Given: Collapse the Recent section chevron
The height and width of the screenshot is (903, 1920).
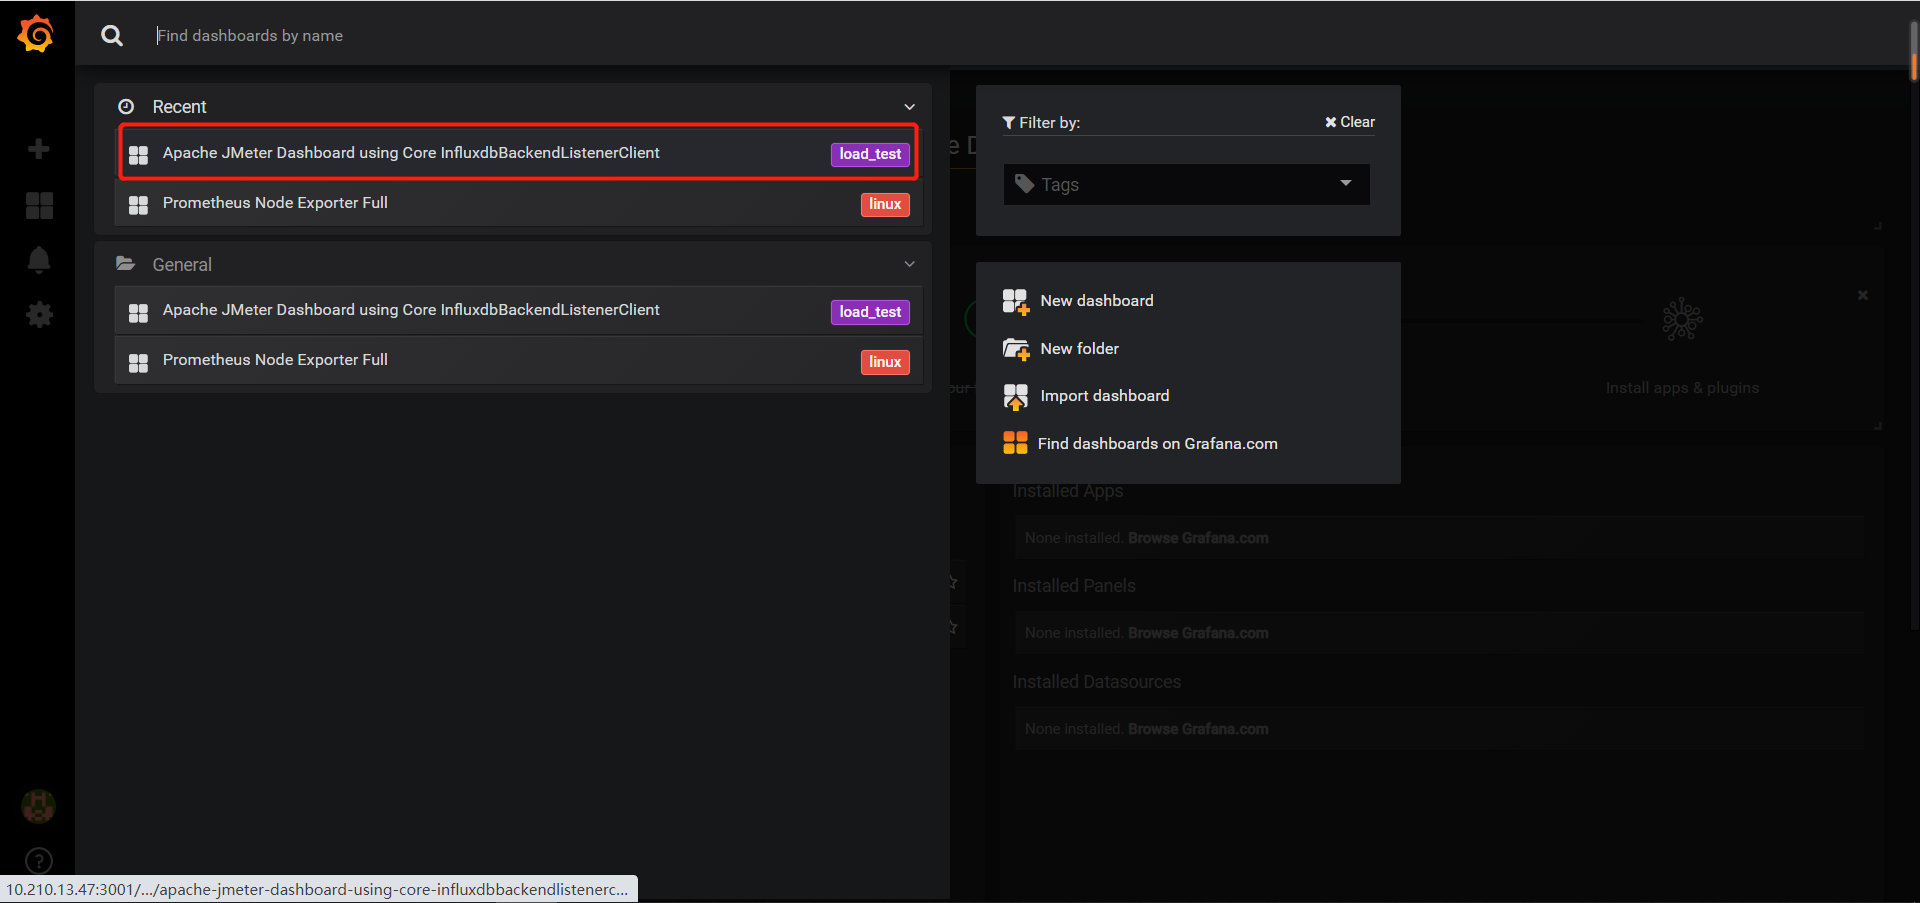Looking at the screenshot, I should [x=909, y=107].
